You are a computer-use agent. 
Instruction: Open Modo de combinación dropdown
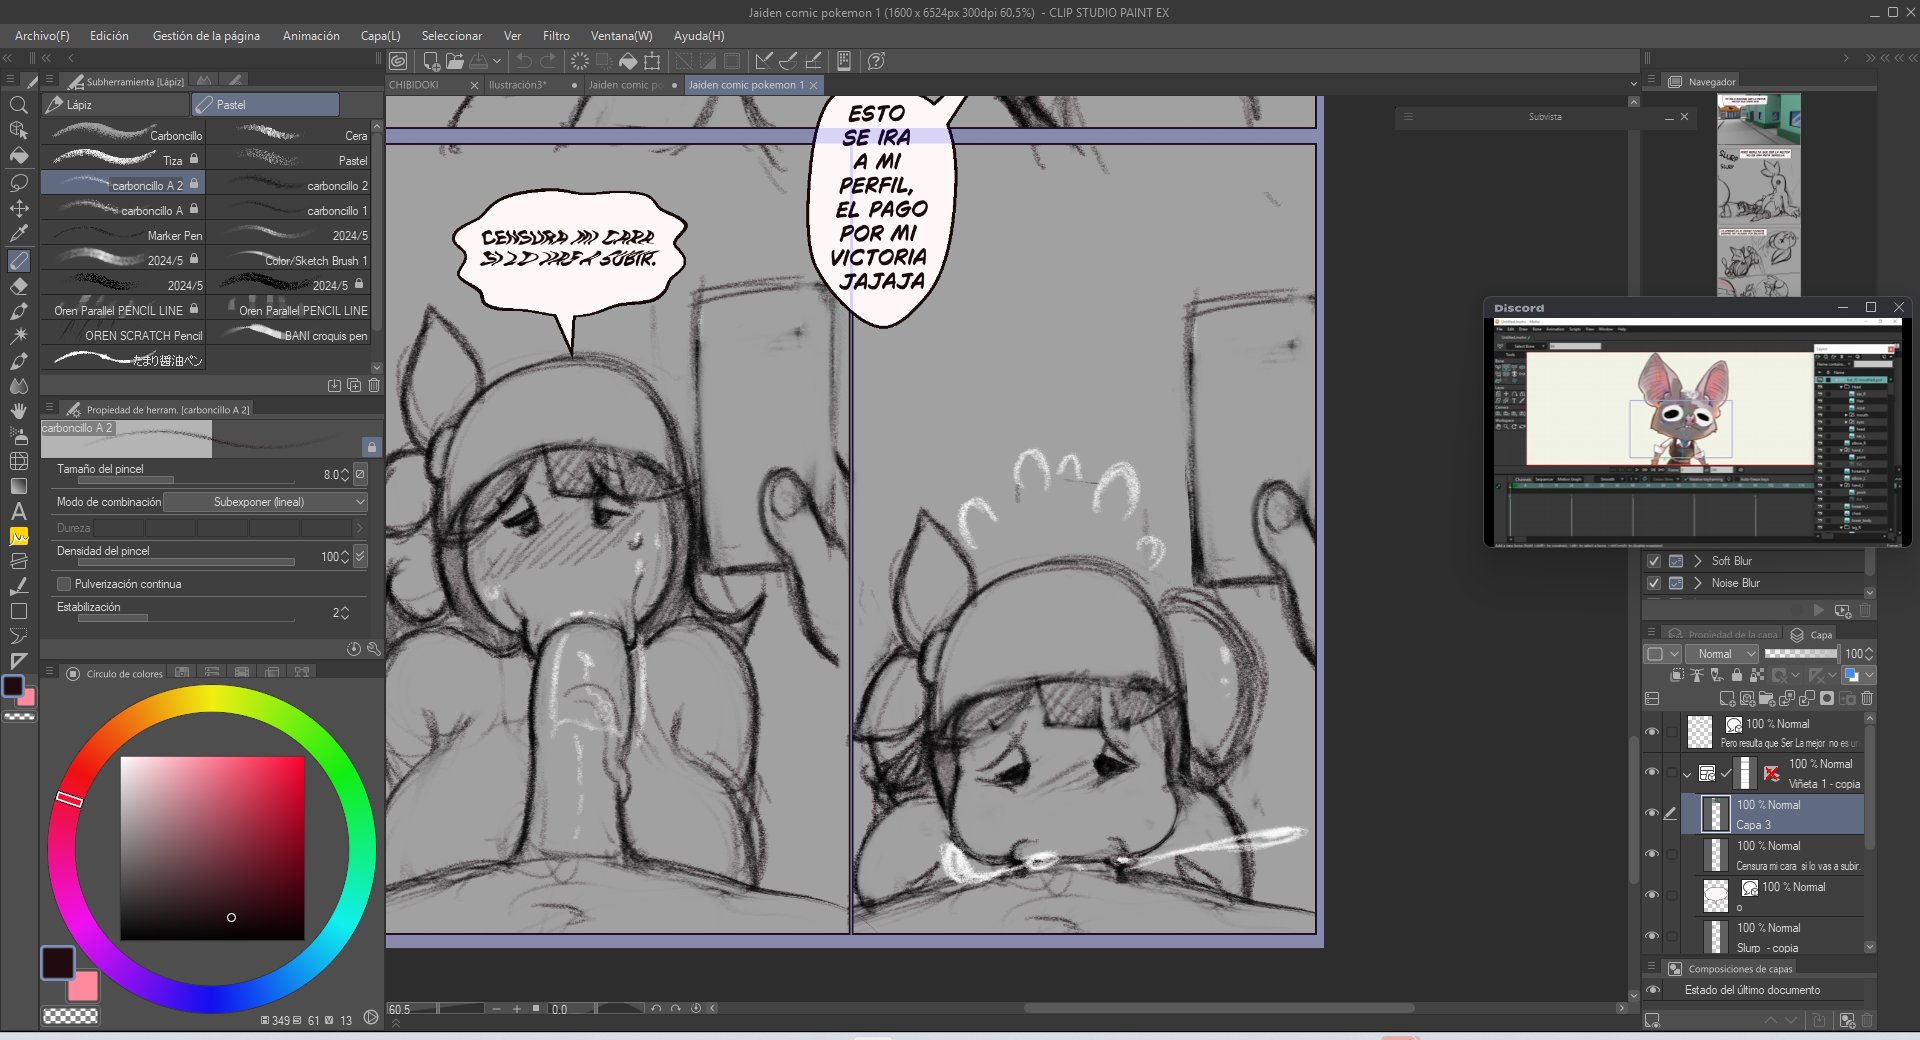tap(265, 502)
